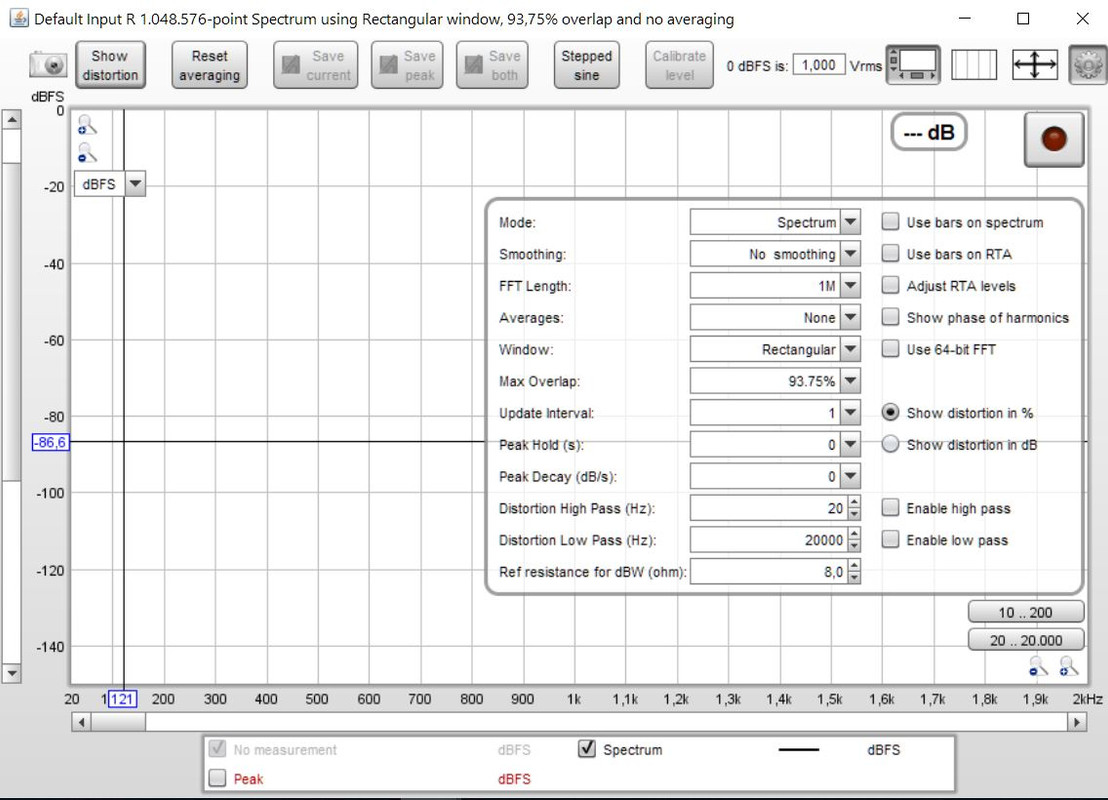Click the Java app icon in title bar
Image resolution: width=1108 pixels, height=800 pixels.
pyautogui.click(x=19, y=18)
